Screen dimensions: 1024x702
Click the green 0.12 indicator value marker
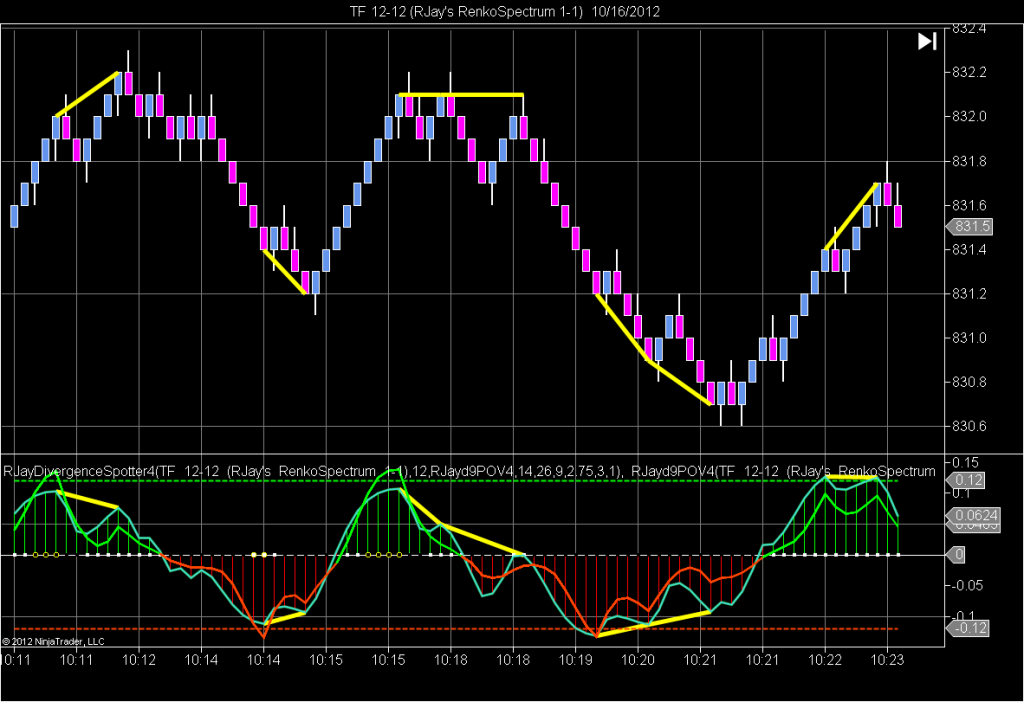[969, 479]
